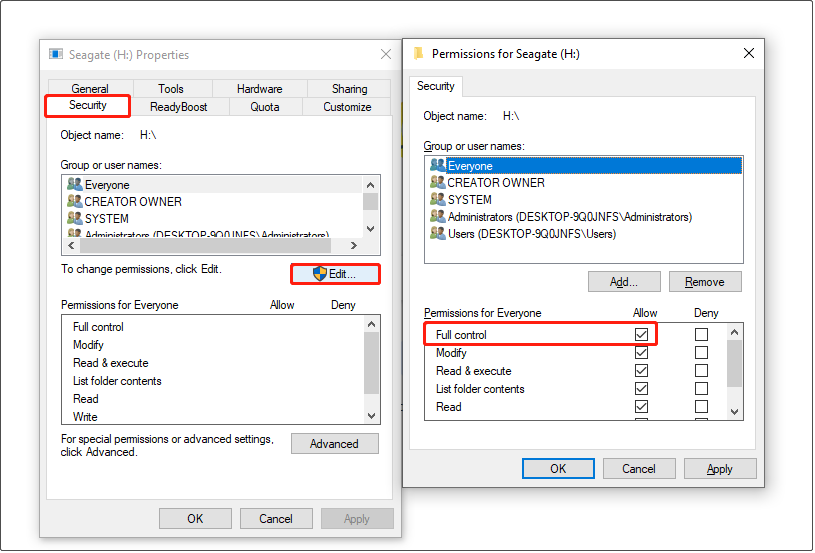Check Deny checkbox for Read
Image resolution: width=815 pixels, height=553 pixels.
pyautogui.click(x=701, y=406)
